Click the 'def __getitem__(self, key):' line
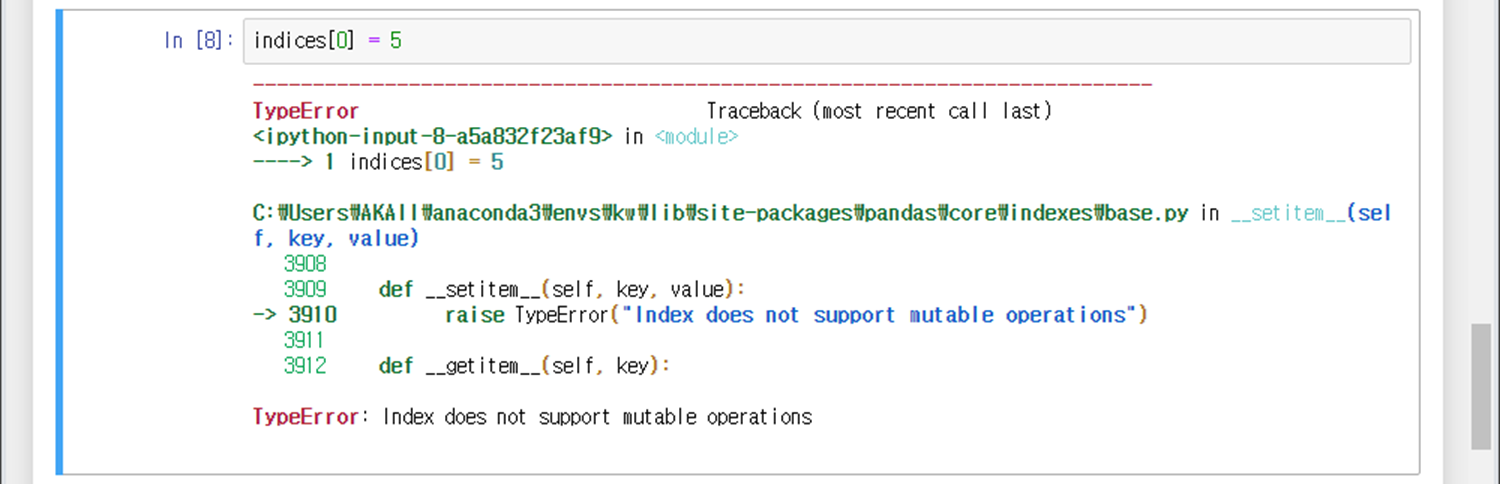 pos(524,366)
